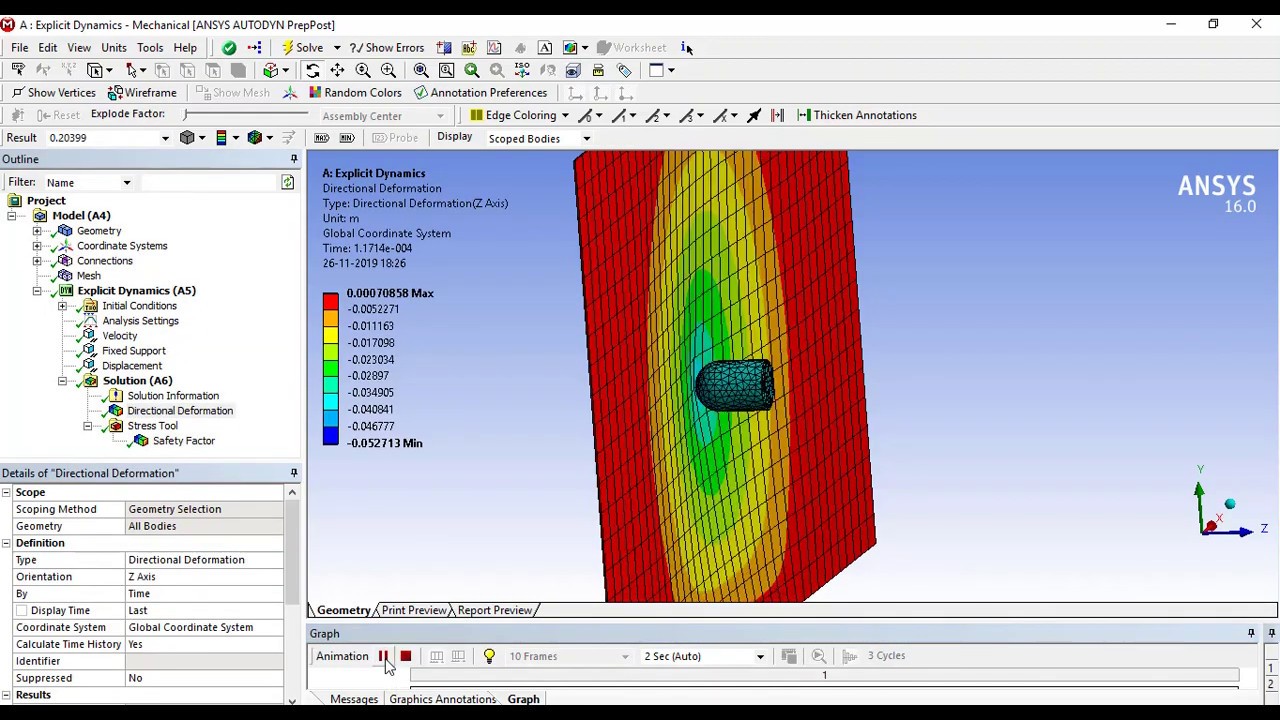Click the dark blue legend color band

point(330,437)
